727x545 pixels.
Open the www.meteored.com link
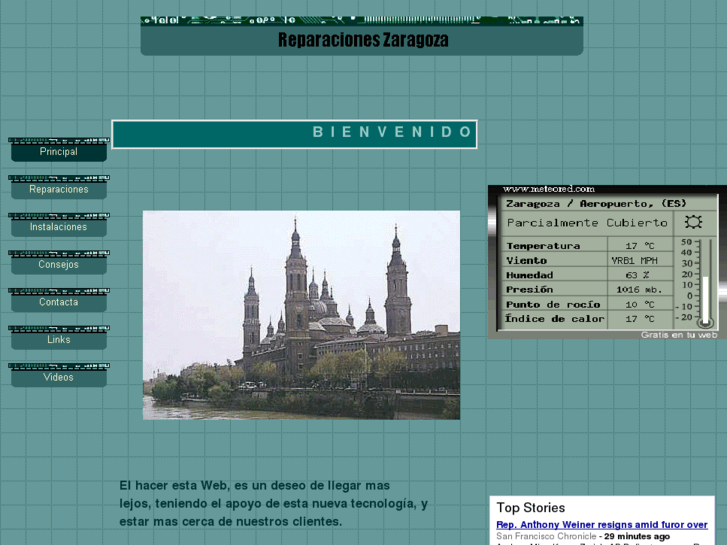pos(548,189)
